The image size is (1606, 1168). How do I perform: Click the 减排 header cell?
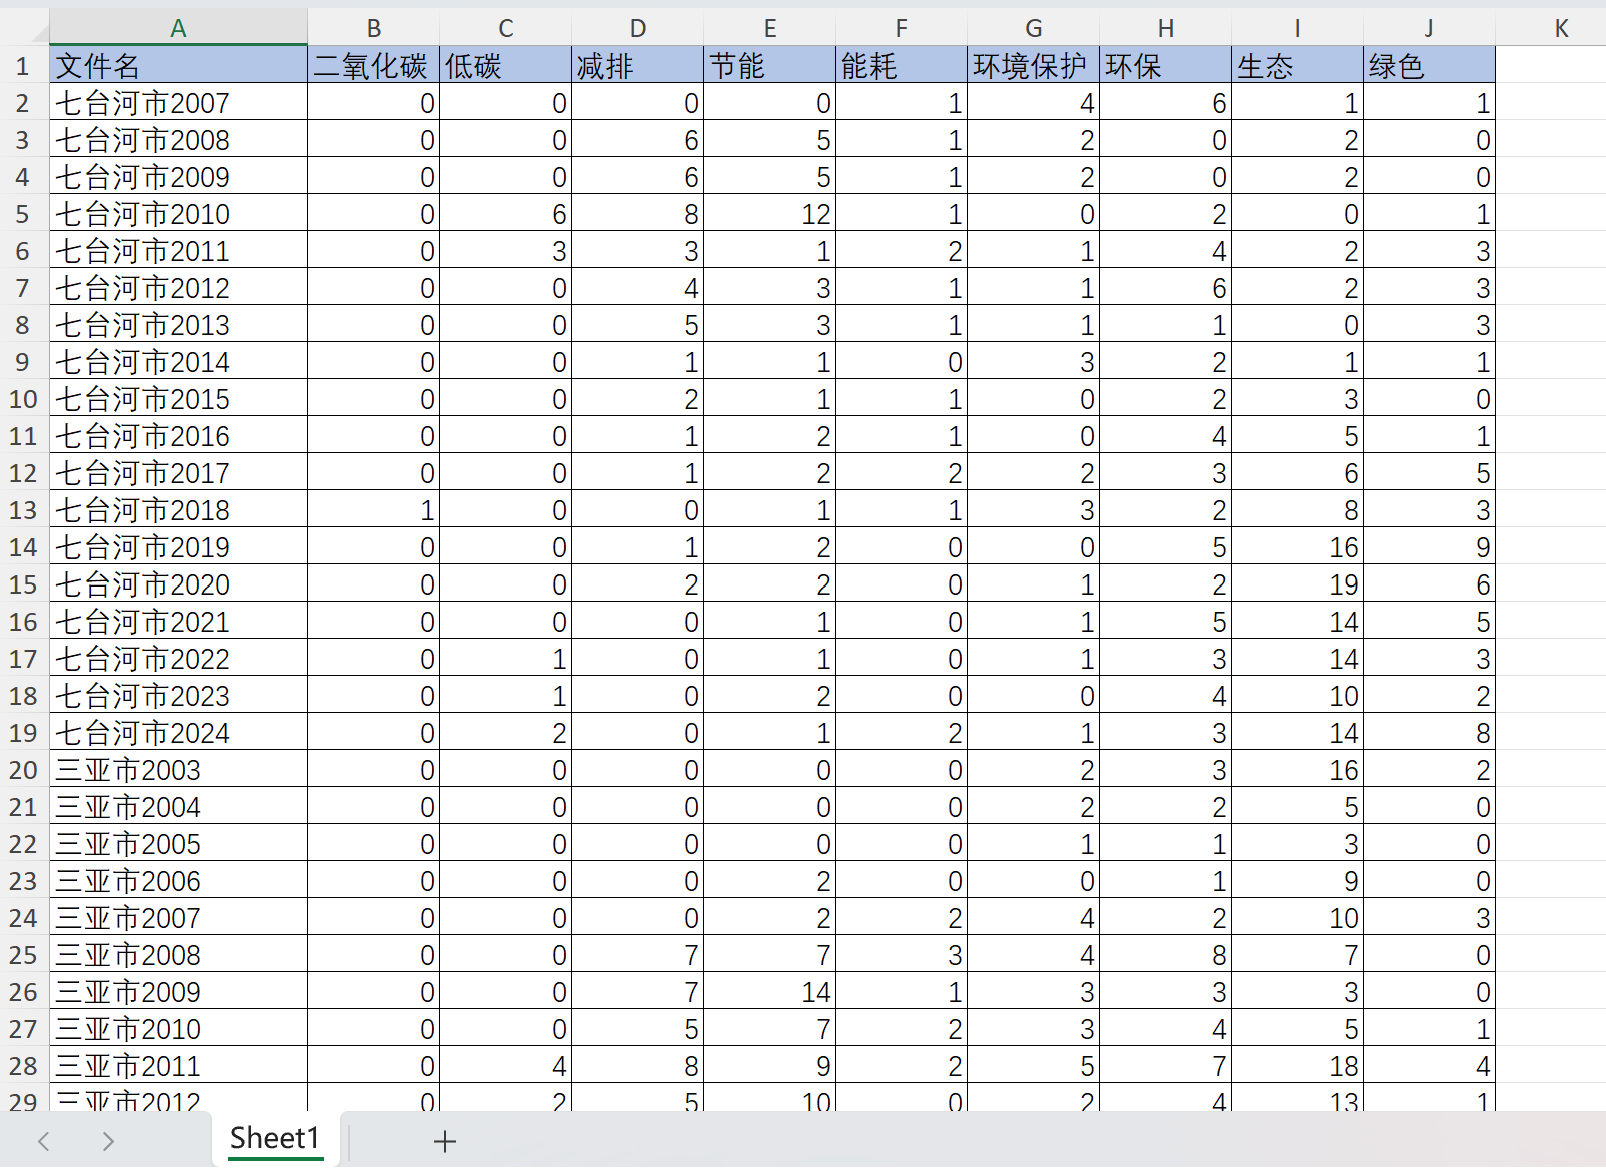tap(637, 66)
